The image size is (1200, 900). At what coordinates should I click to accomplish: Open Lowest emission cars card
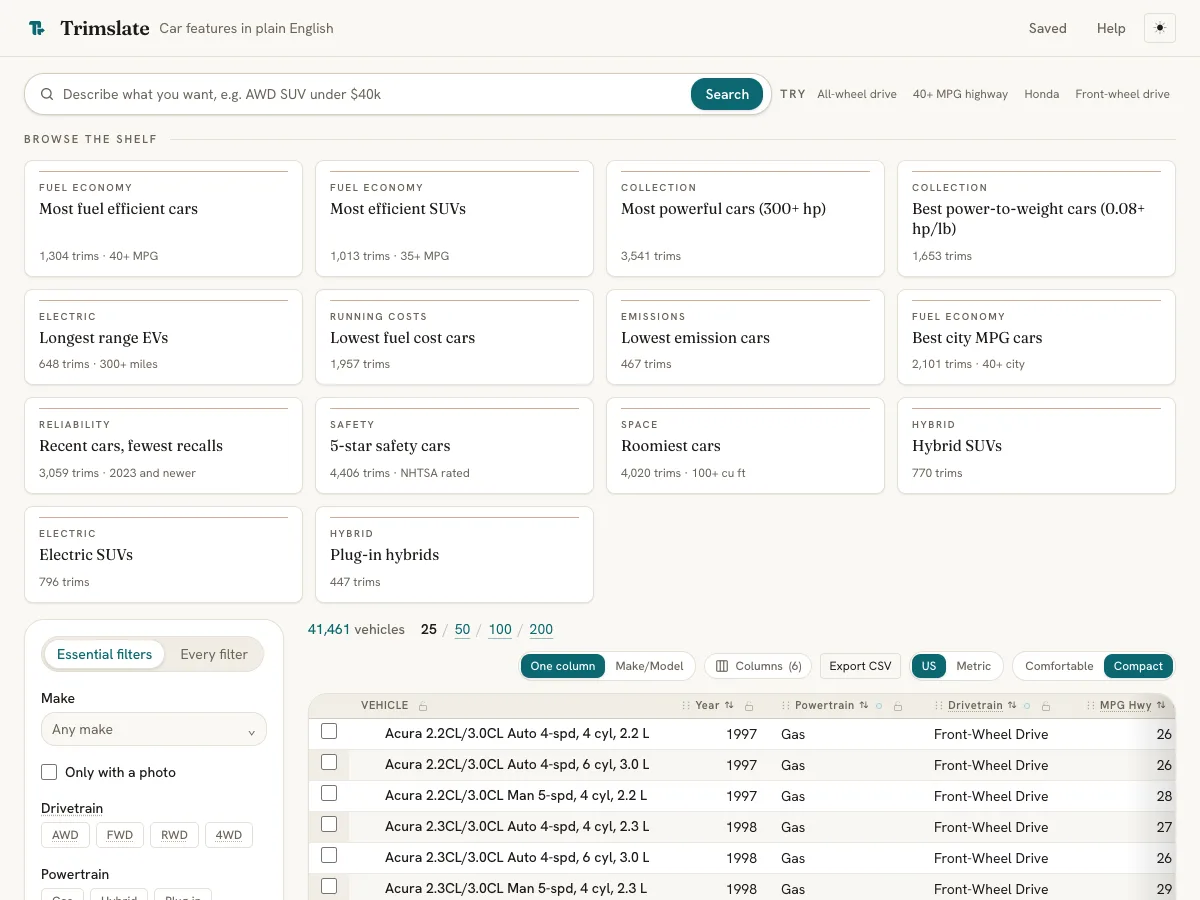tap(745, 337)
